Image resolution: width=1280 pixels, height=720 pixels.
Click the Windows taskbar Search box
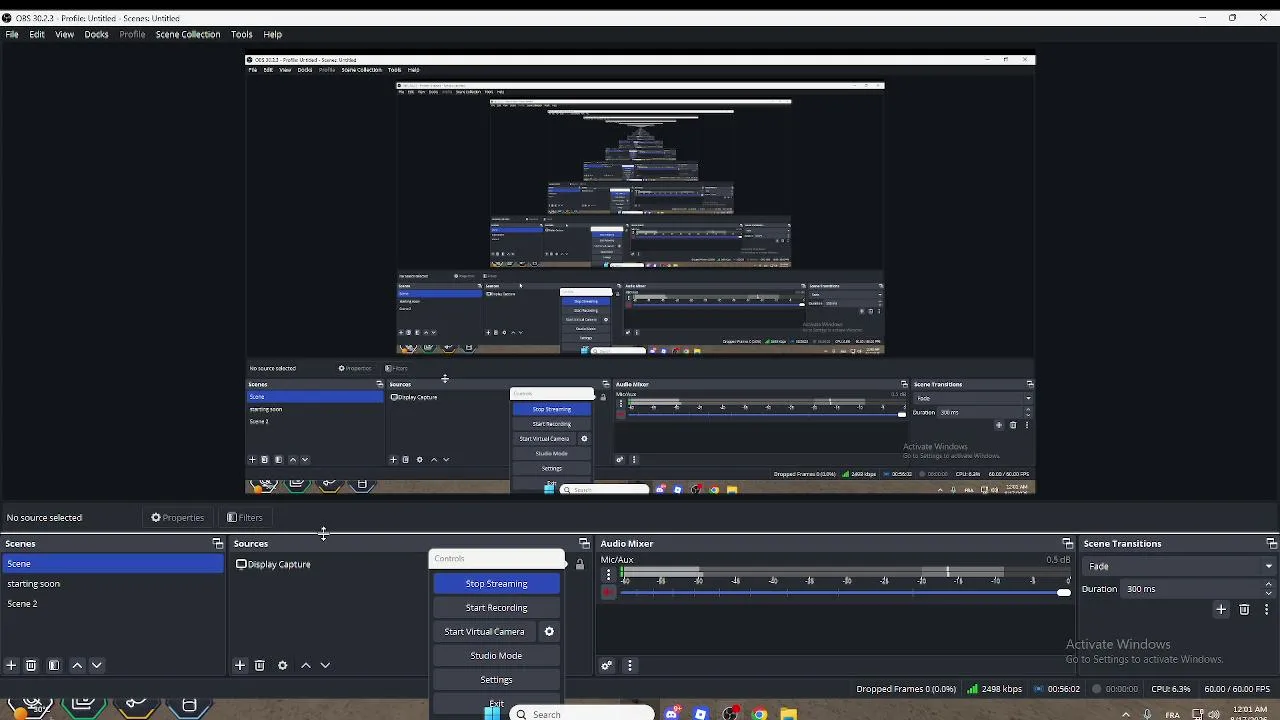click(582, 714)
